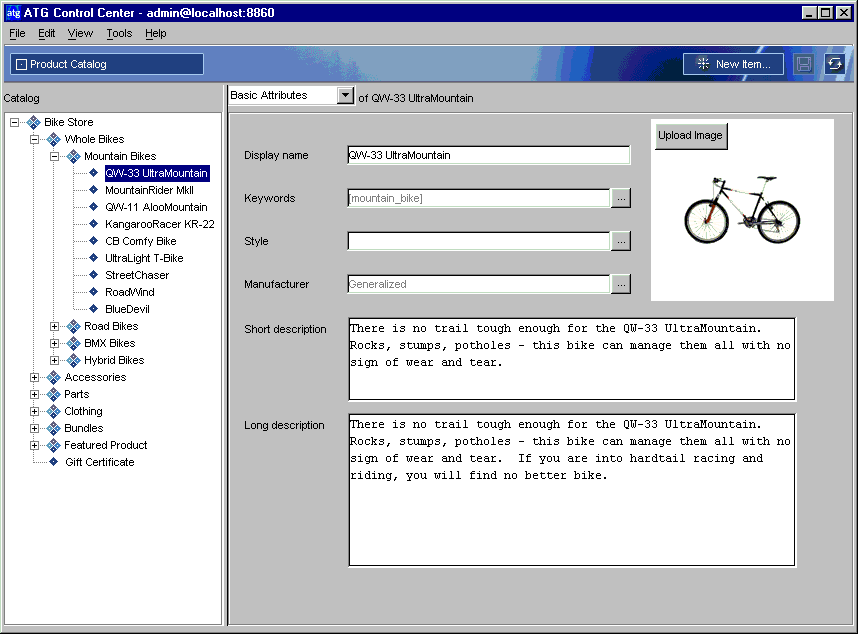This screenshot has width=860, height=636.
Task: Expand the Hybrid Bikes tree node
Action: pos(54,360)
